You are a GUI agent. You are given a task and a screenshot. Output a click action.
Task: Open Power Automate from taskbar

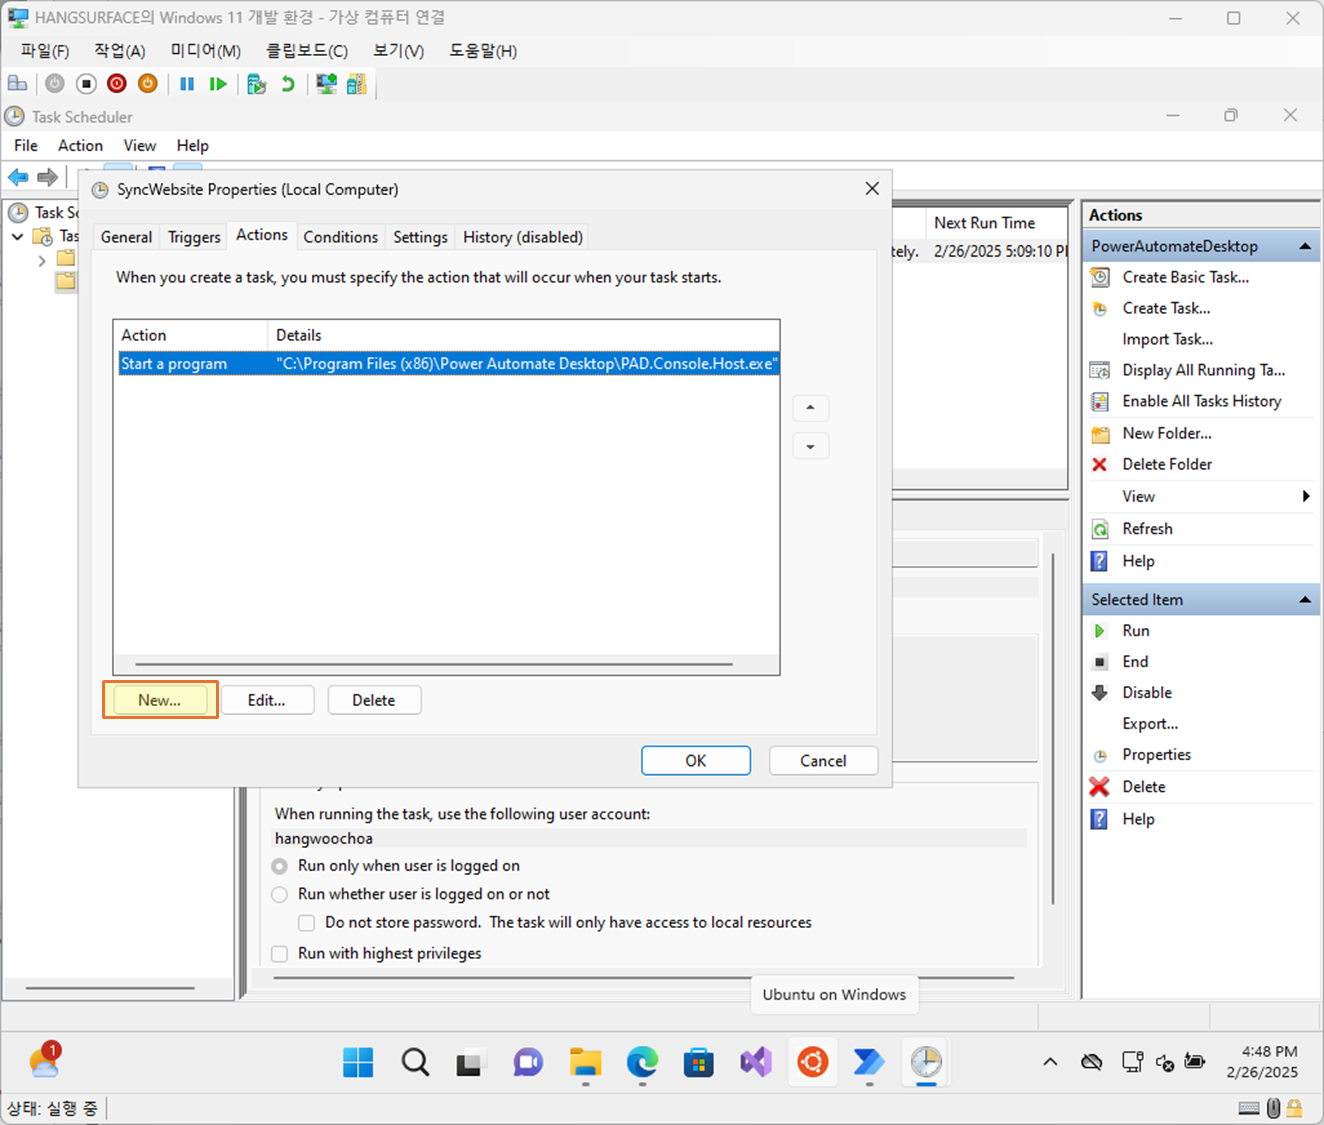[869, 1062]
